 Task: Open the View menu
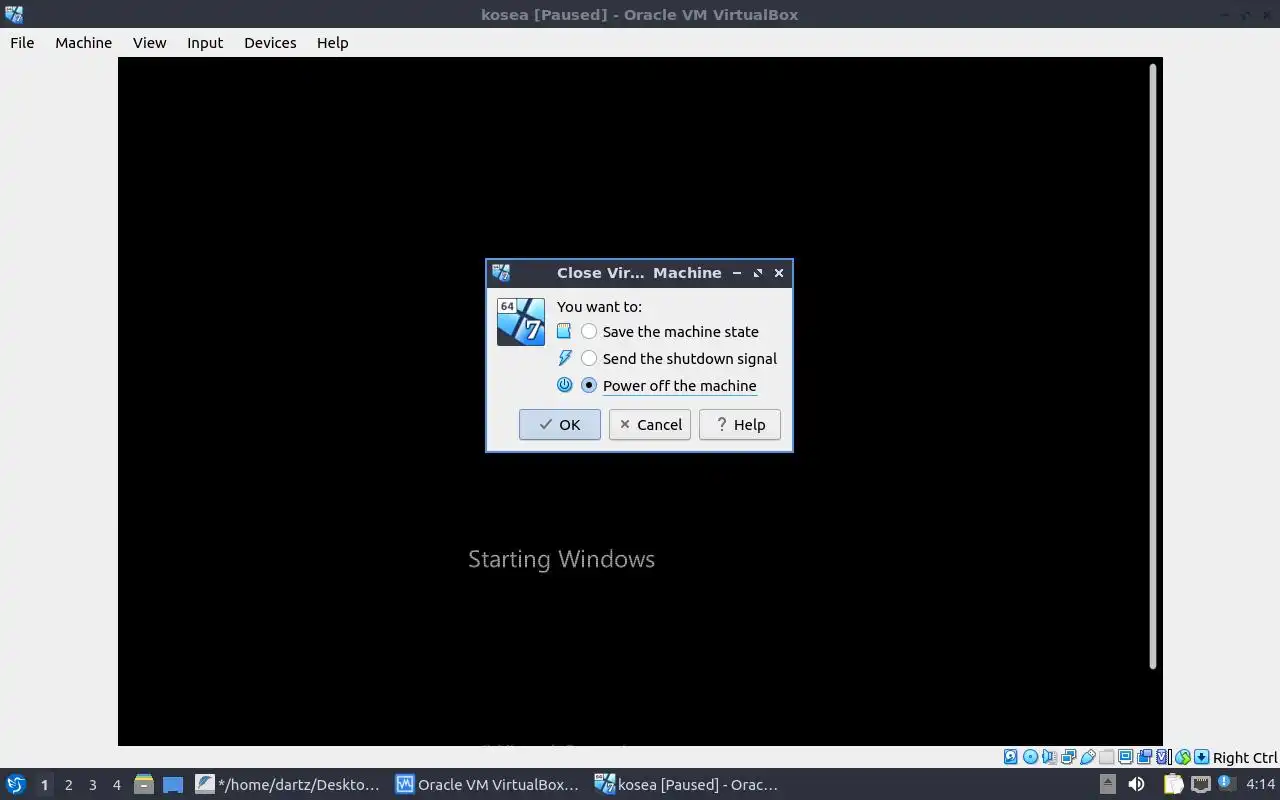coord(149,42)
